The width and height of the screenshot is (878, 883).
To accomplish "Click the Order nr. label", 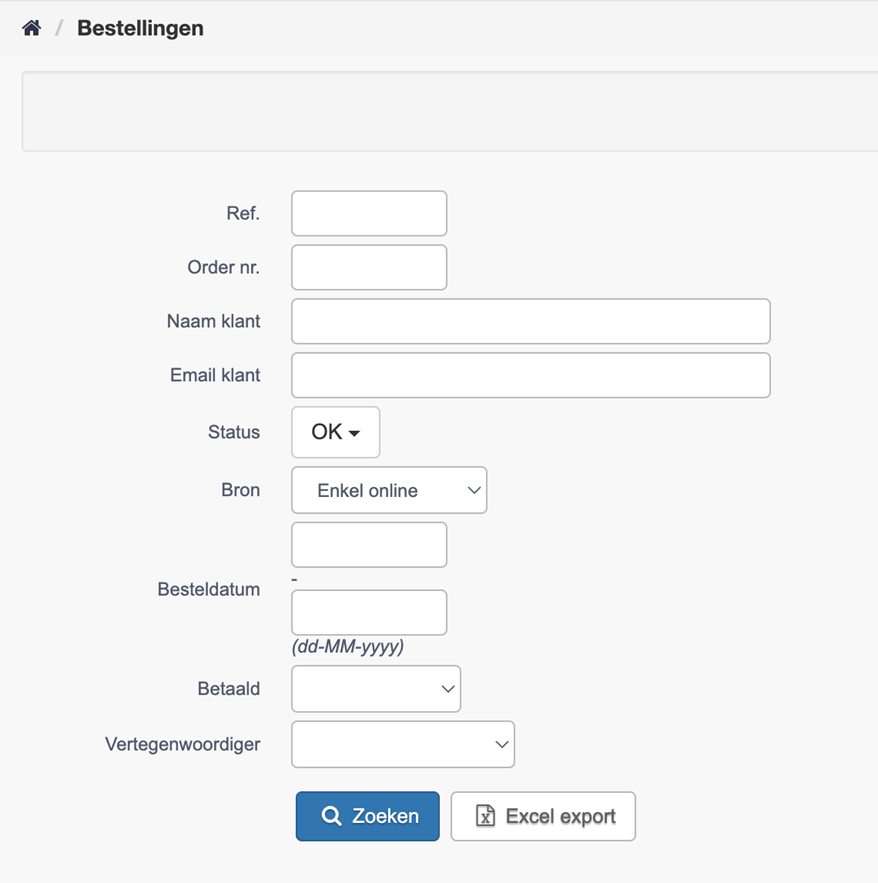I will click(x=224, y=267).
